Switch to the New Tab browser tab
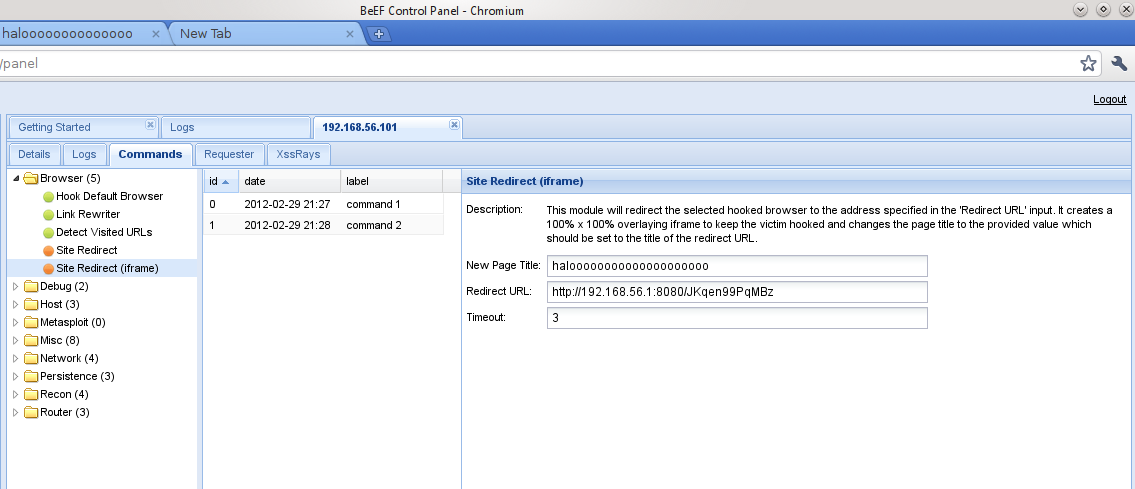Viewport: 1135px width, 489px height. [264, 34]
